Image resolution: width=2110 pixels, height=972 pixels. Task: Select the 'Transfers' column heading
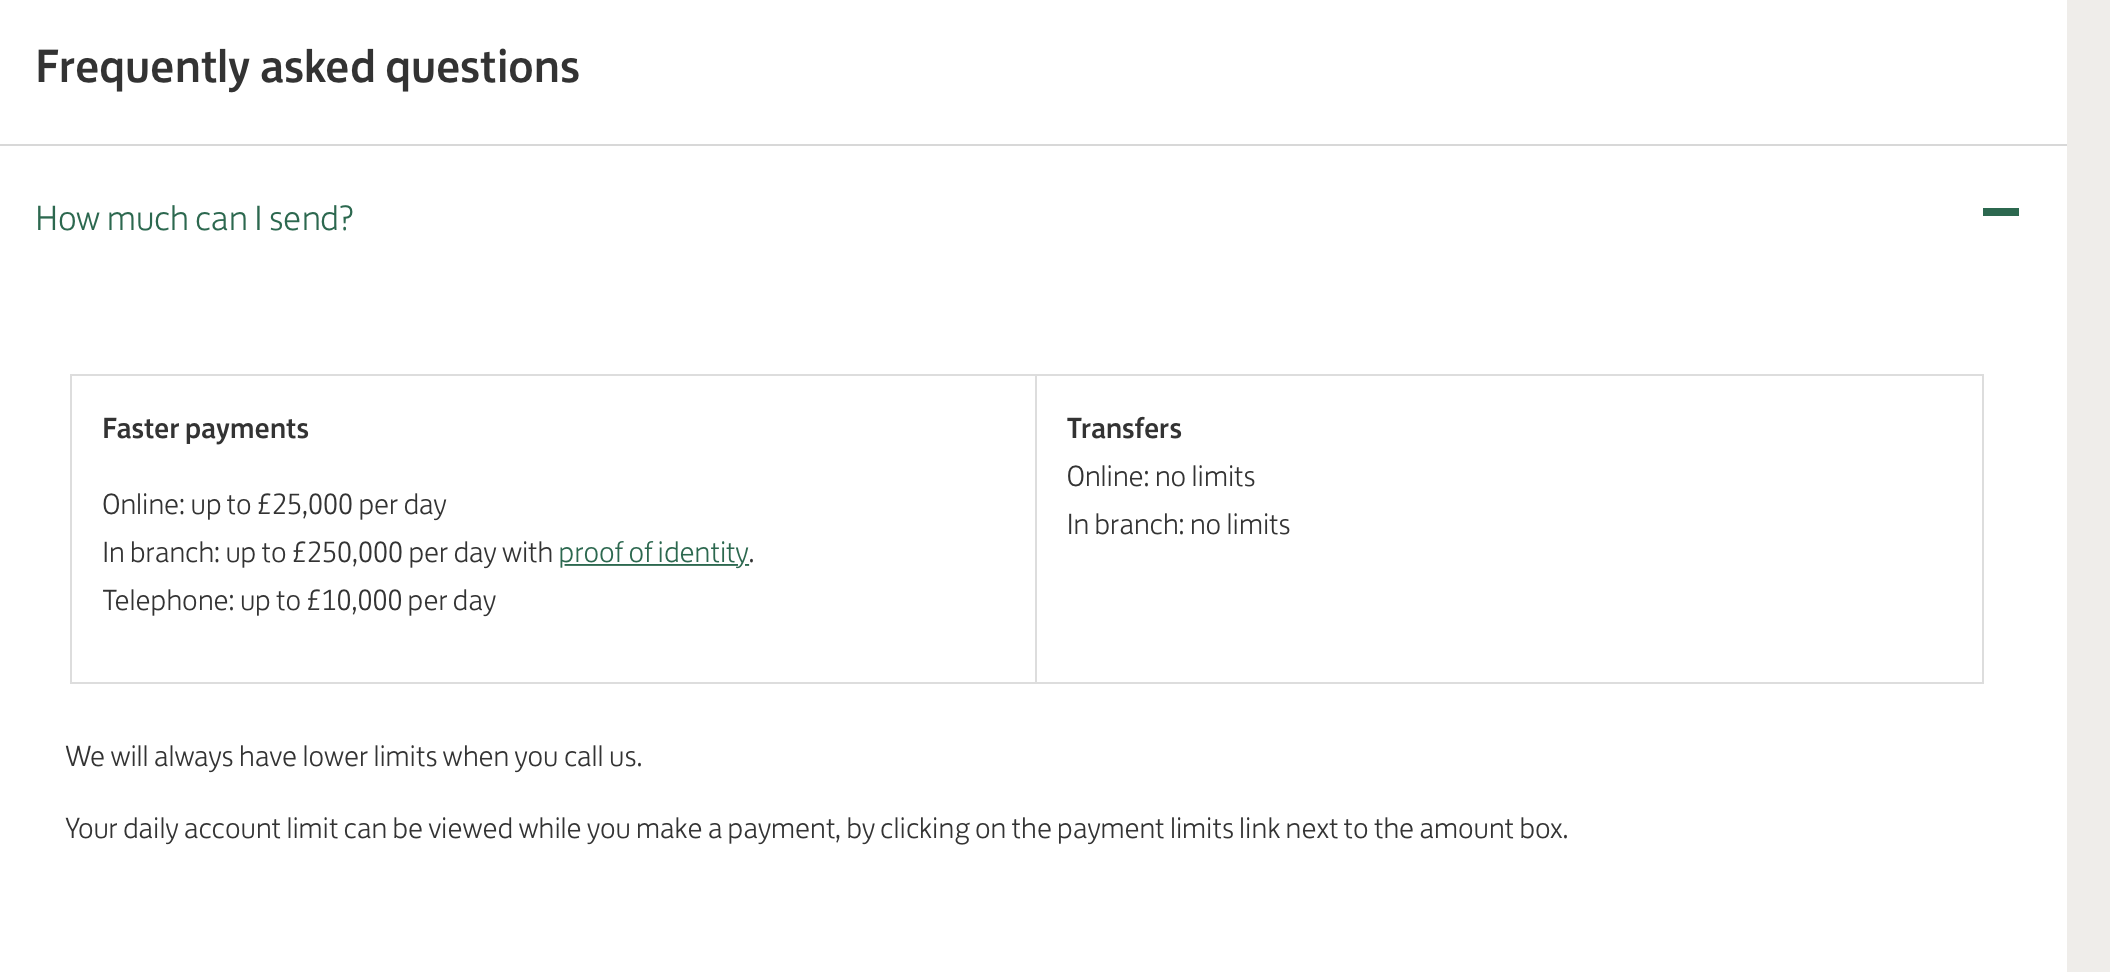1124,428
